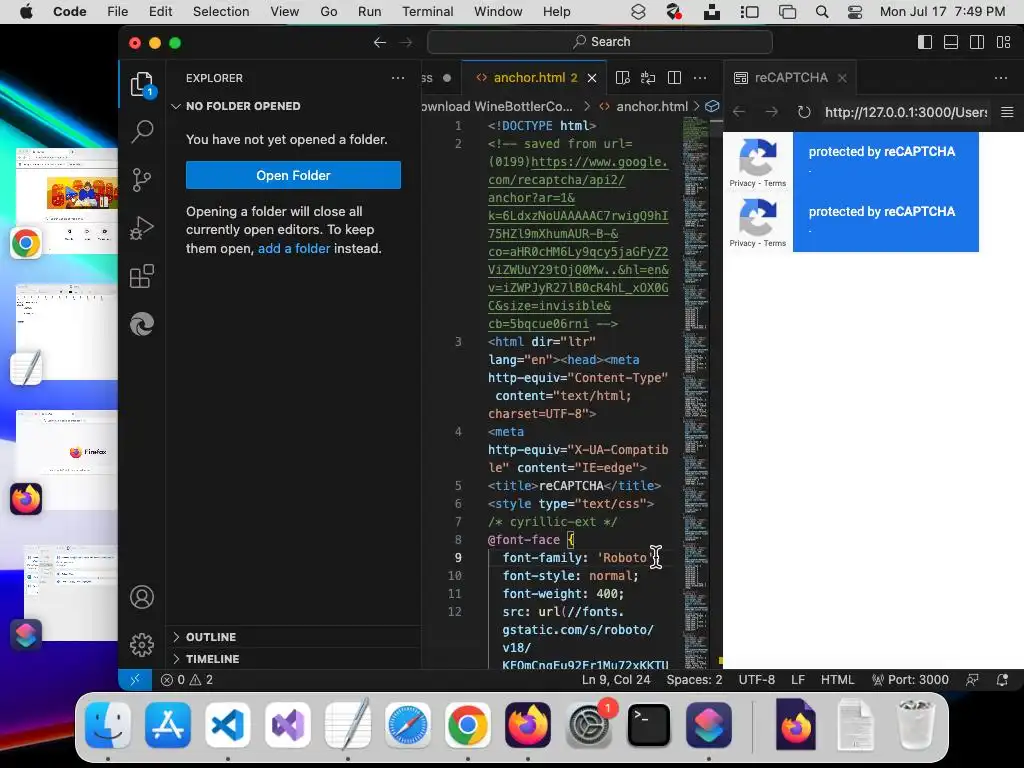
Task: Split the editor right
Action: click(x=675, y=78)
